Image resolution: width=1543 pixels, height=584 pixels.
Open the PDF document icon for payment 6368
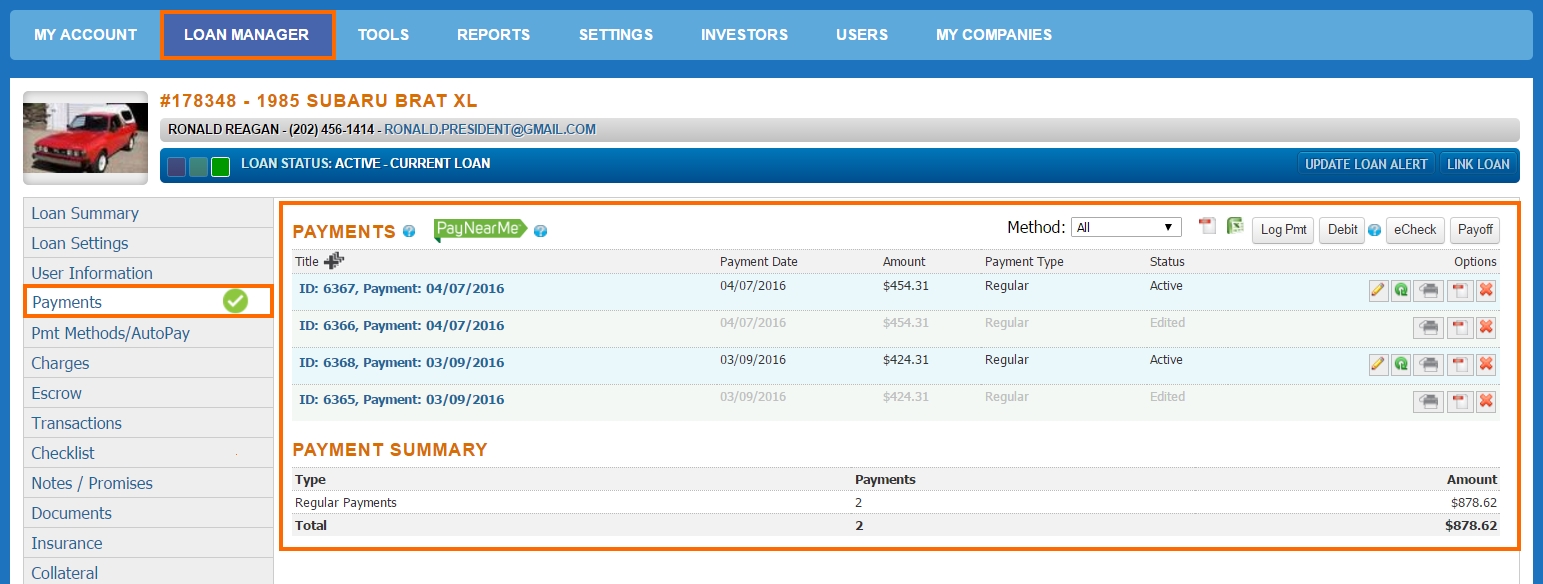[1459, 364]
